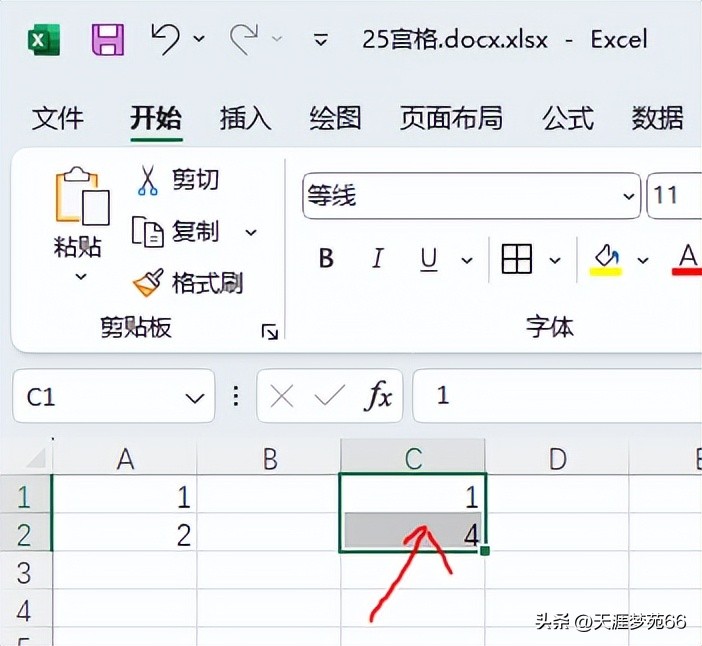Switch to the 数据 tab
The image size is (702, 646).
click(x=657, y=118)
